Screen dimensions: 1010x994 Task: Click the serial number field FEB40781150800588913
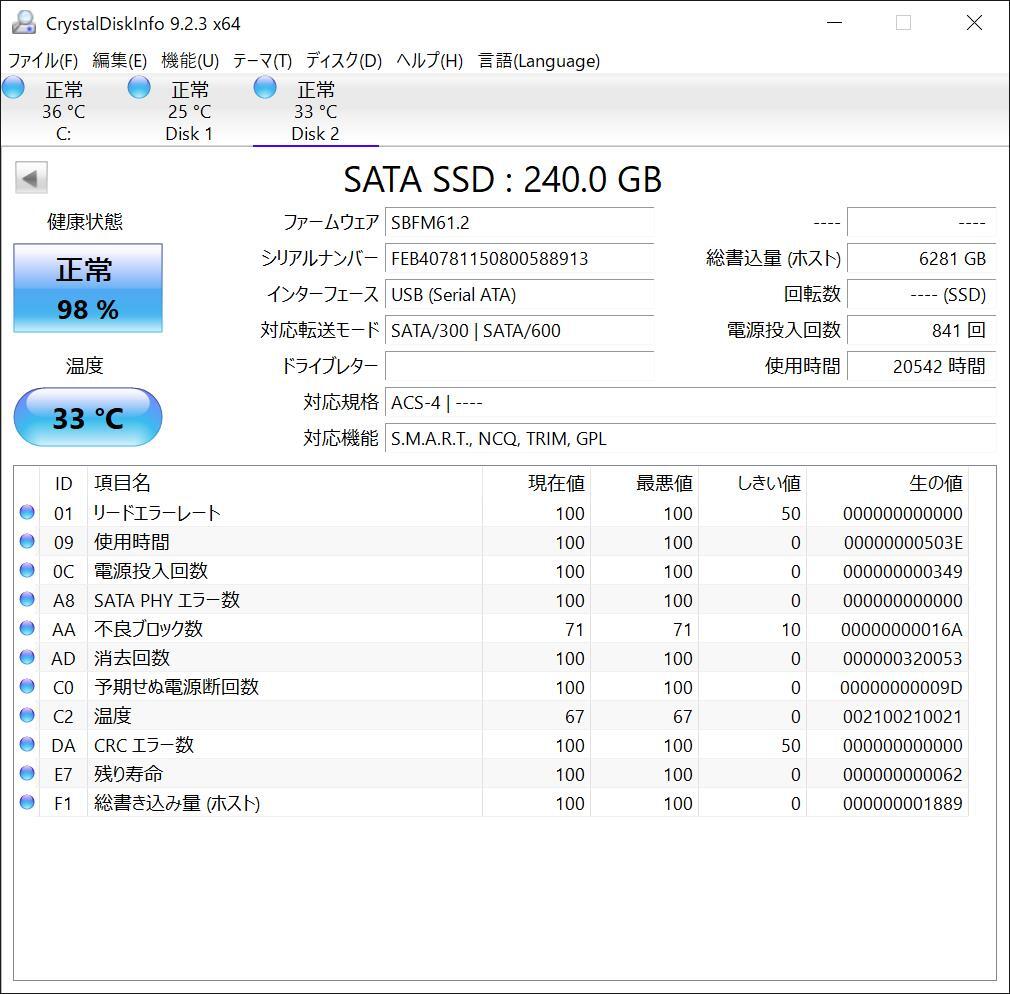[519, 259]
